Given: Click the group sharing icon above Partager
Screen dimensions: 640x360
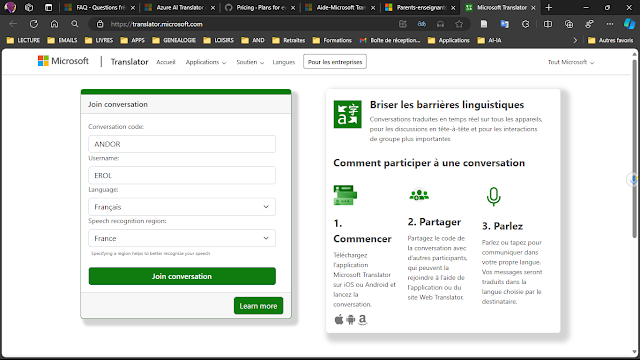Looking at the screenshot, I should [419, 195].
